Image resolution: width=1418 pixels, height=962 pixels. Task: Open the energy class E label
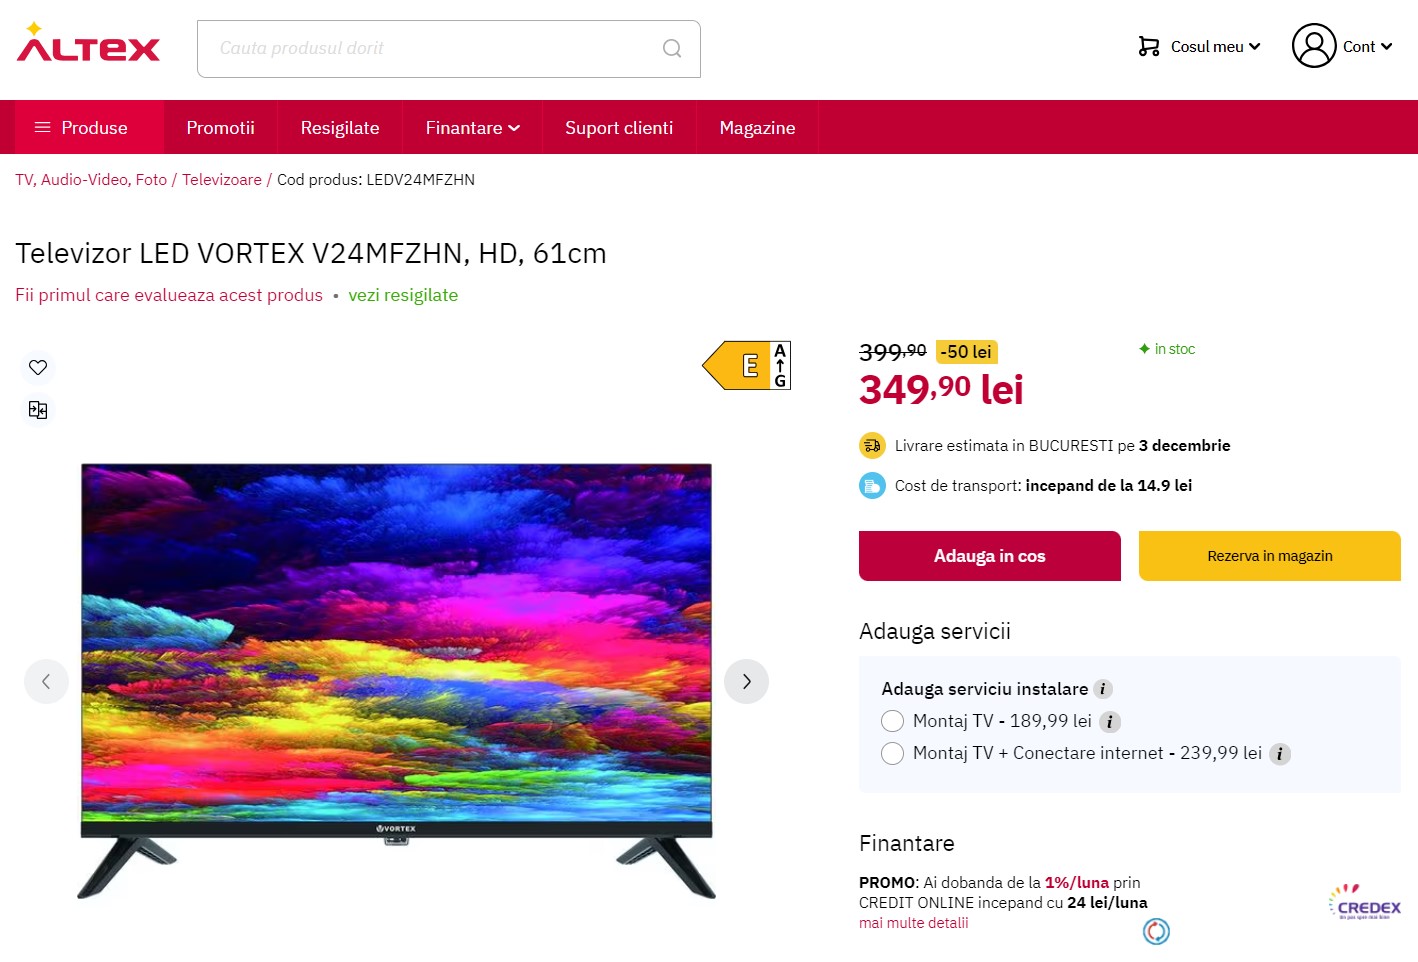pos(747,365)
